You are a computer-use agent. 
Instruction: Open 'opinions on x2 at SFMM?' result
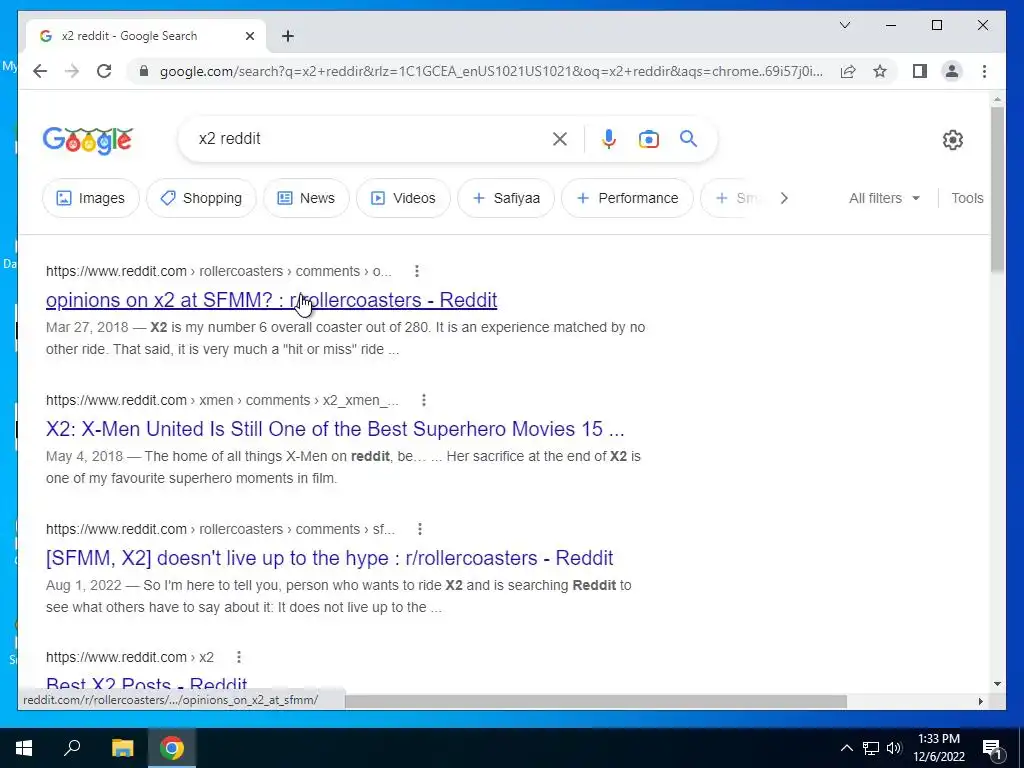[272, 300]
